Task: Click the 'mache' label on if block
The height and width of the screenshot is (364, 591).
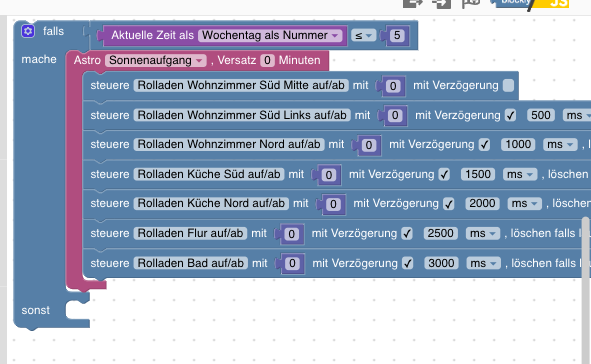Action: [39, 59]
